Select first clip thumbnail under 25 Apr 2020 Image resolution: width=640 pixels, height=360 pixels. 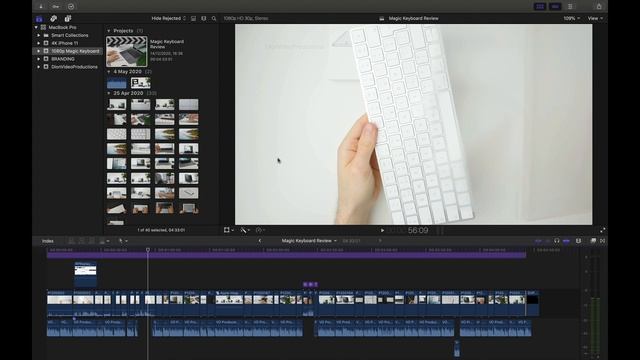(117, 104)
